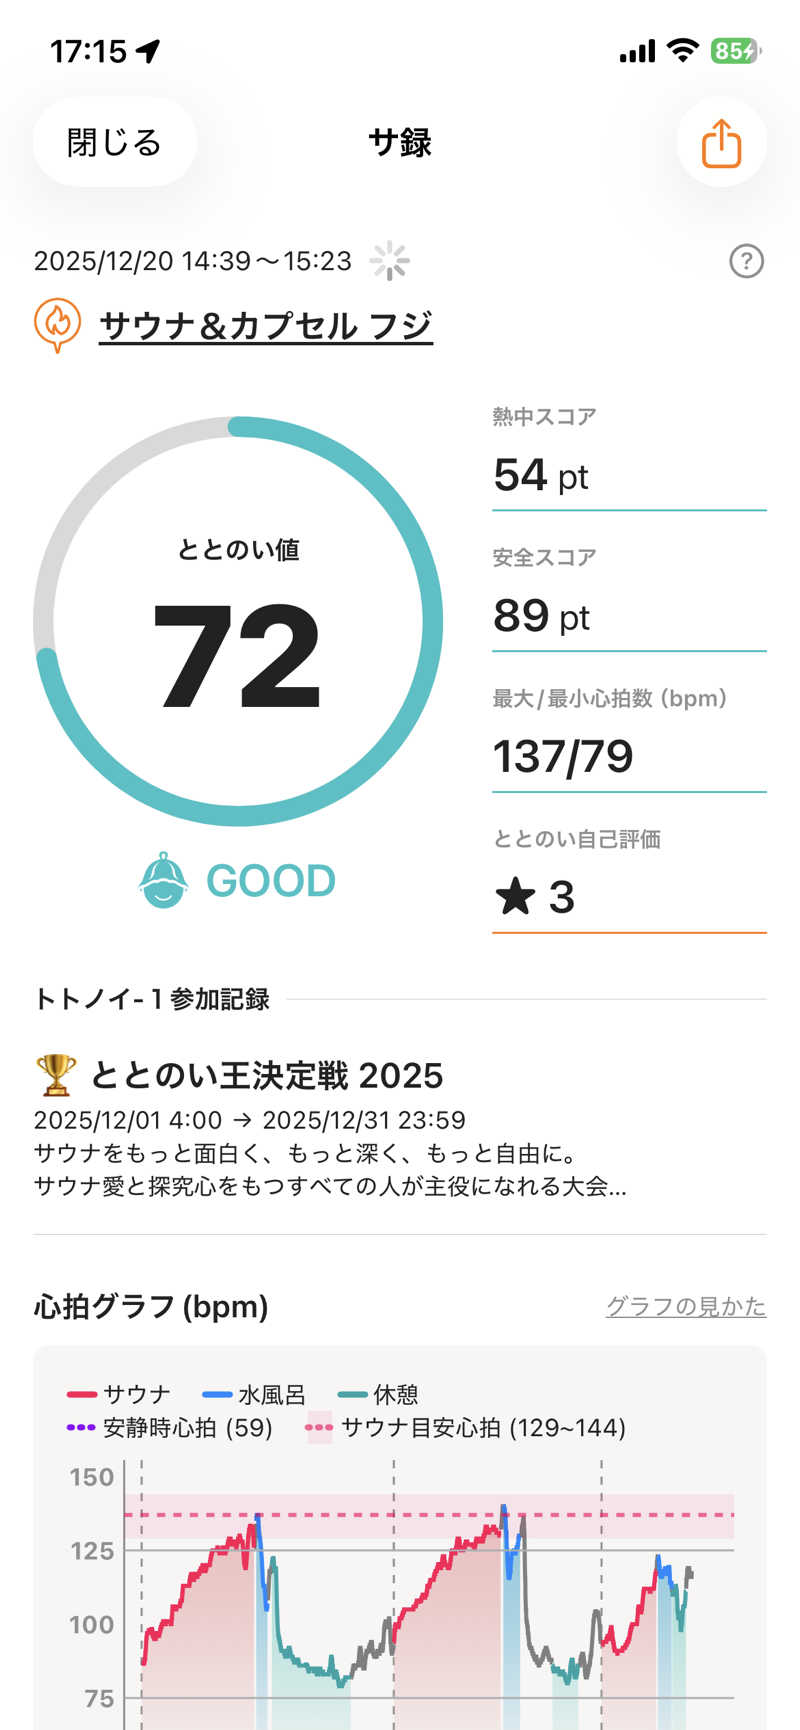Tap the black star rating icon

[516, 896]
